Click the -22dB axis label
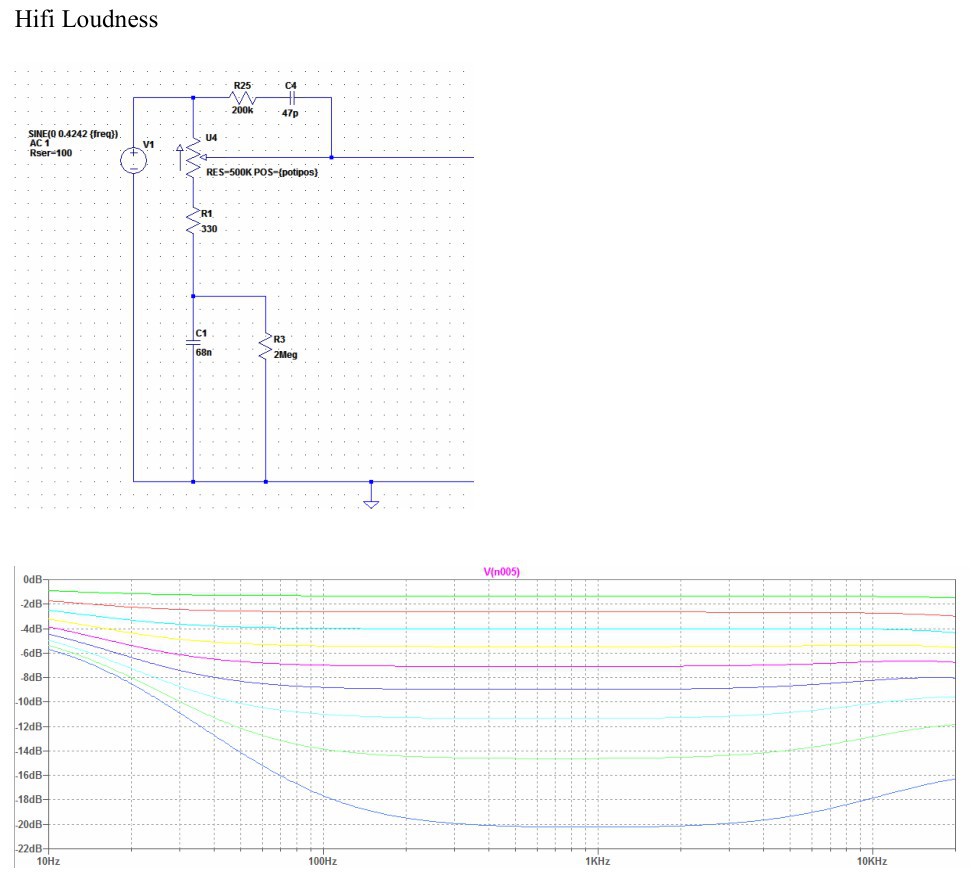This screenshot has height=876, width=971. 30,848
